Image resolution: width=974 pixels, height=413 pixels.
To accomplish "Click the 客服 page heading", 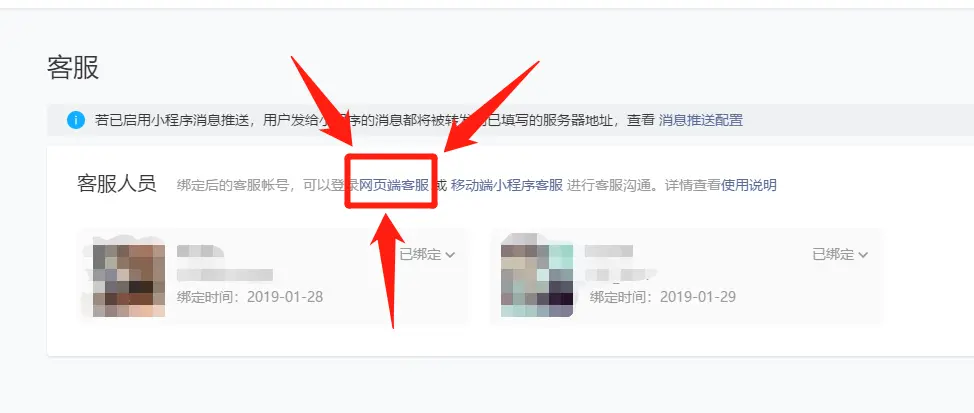I will pos(73,68).
